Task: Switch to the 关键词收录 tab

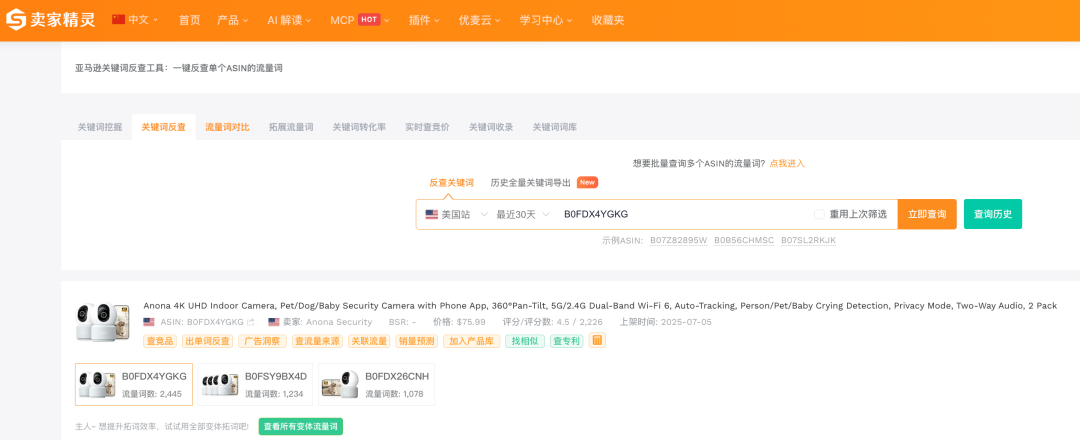Action: [x=491, y=127]
